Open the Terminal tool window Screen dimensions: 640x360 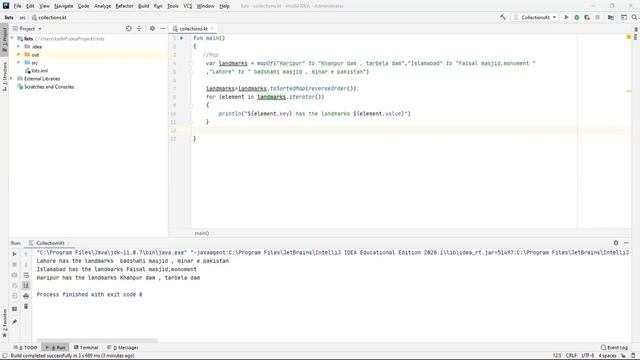[86, 347]
